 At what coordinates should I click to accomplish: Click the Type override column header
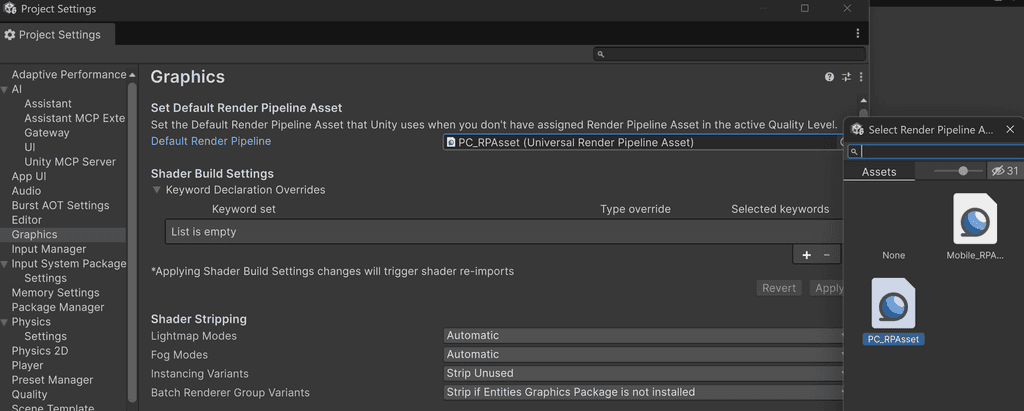635,209
